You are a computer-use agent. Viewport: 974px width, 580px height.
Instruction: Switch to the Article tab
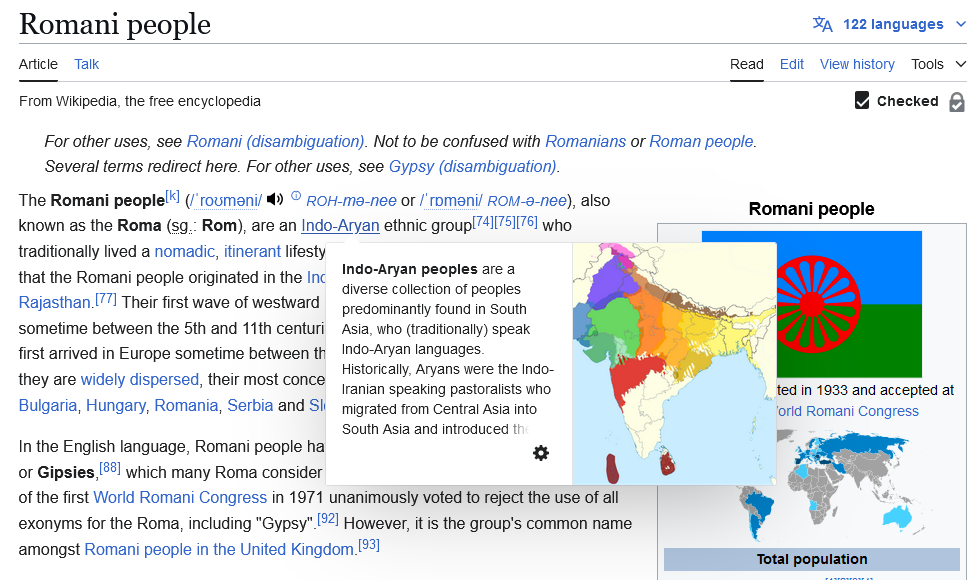click(38, 64)
